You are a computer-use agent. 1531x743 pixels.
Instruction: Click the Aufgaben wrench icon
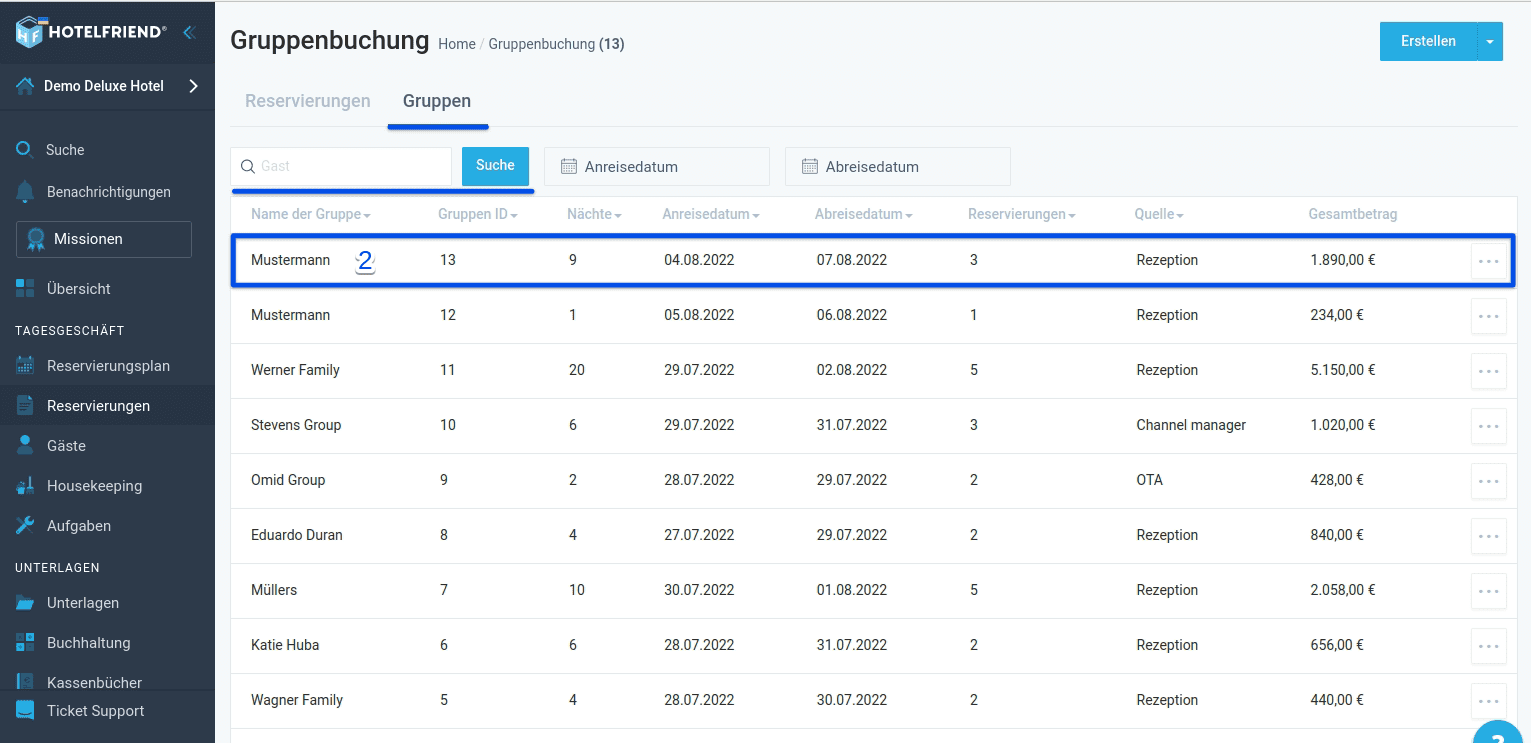point(25,526)
